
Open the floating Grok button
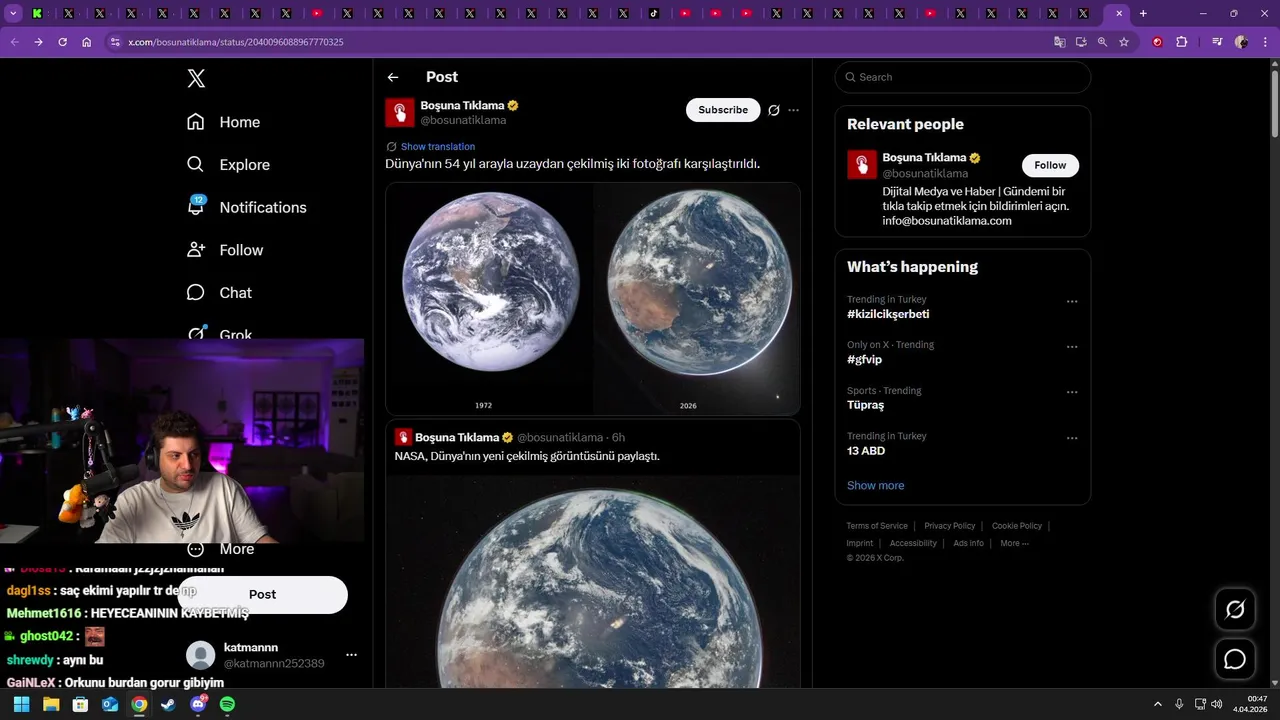pyautogui.click(x=1235, y=610)
